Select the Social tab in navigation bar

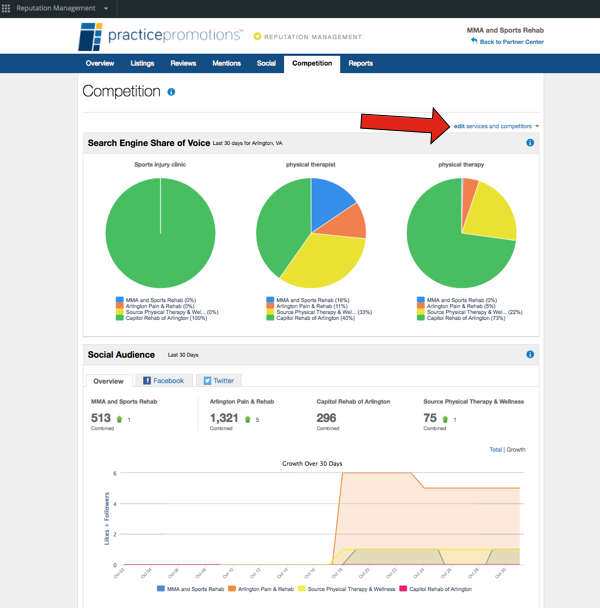266,63
